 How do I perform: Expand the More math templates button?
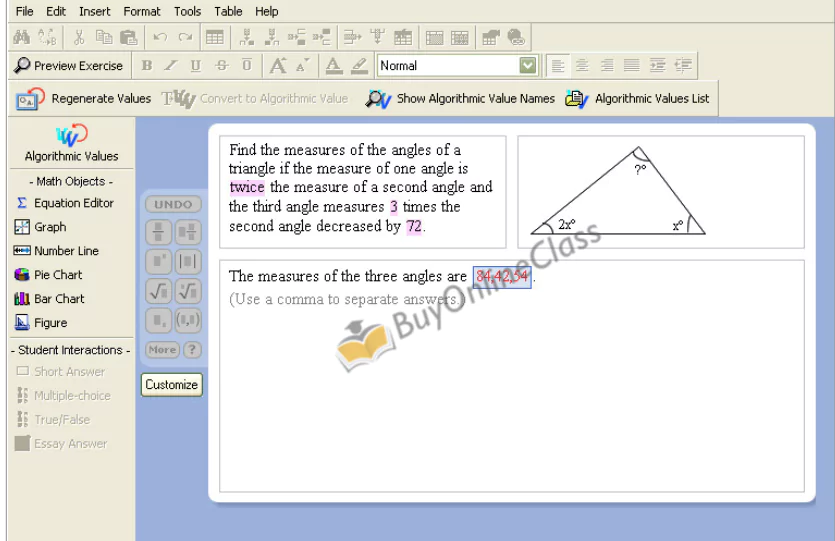[161, 350]
